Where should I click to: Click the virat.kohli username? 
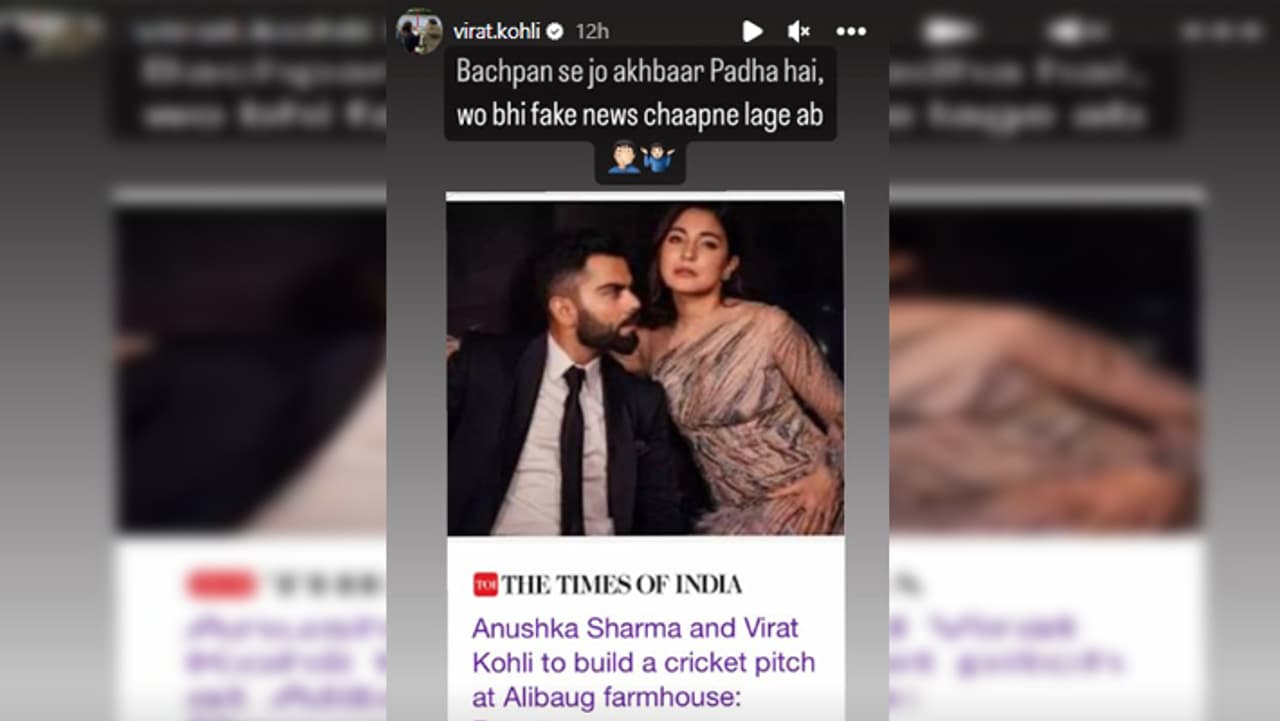click(496, 32)
